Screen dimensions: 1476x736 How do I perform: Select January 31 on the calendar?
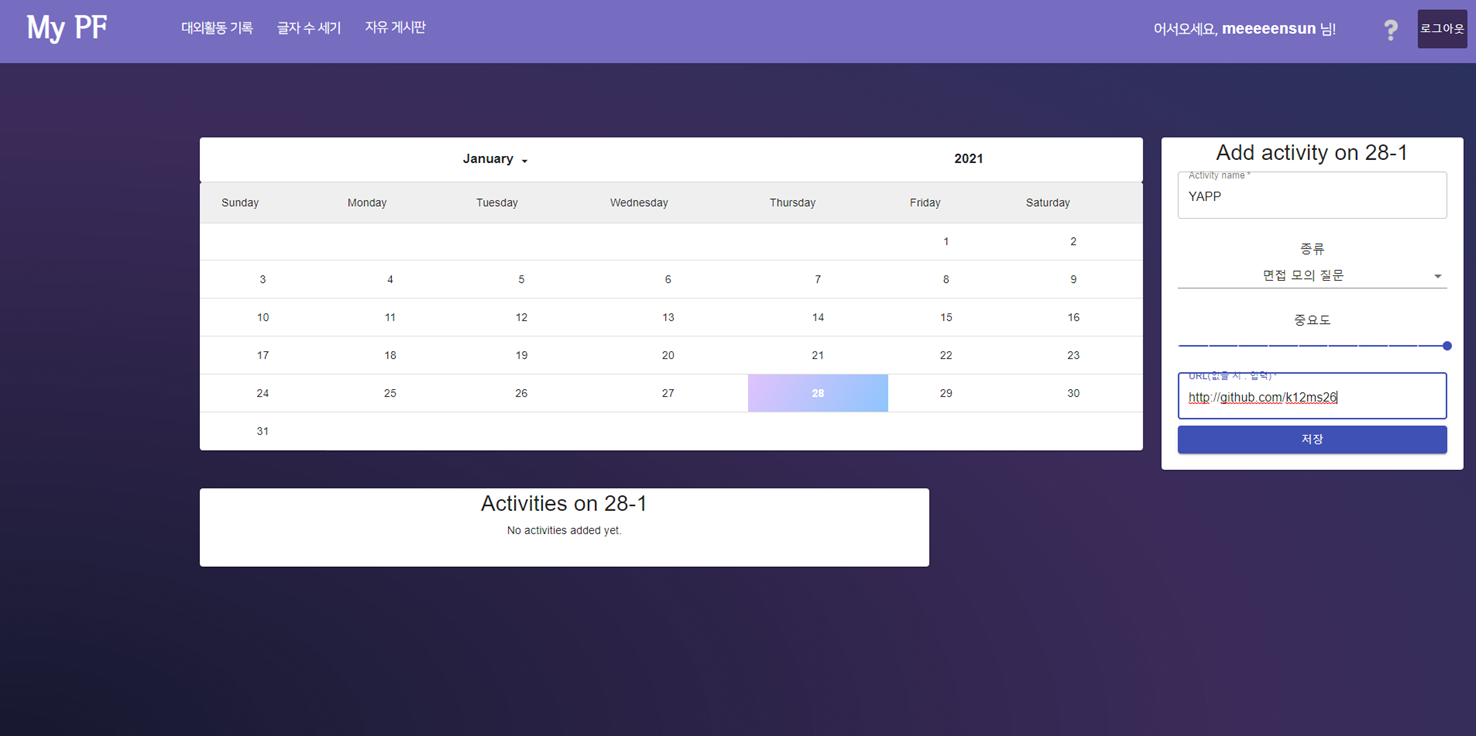262,431
